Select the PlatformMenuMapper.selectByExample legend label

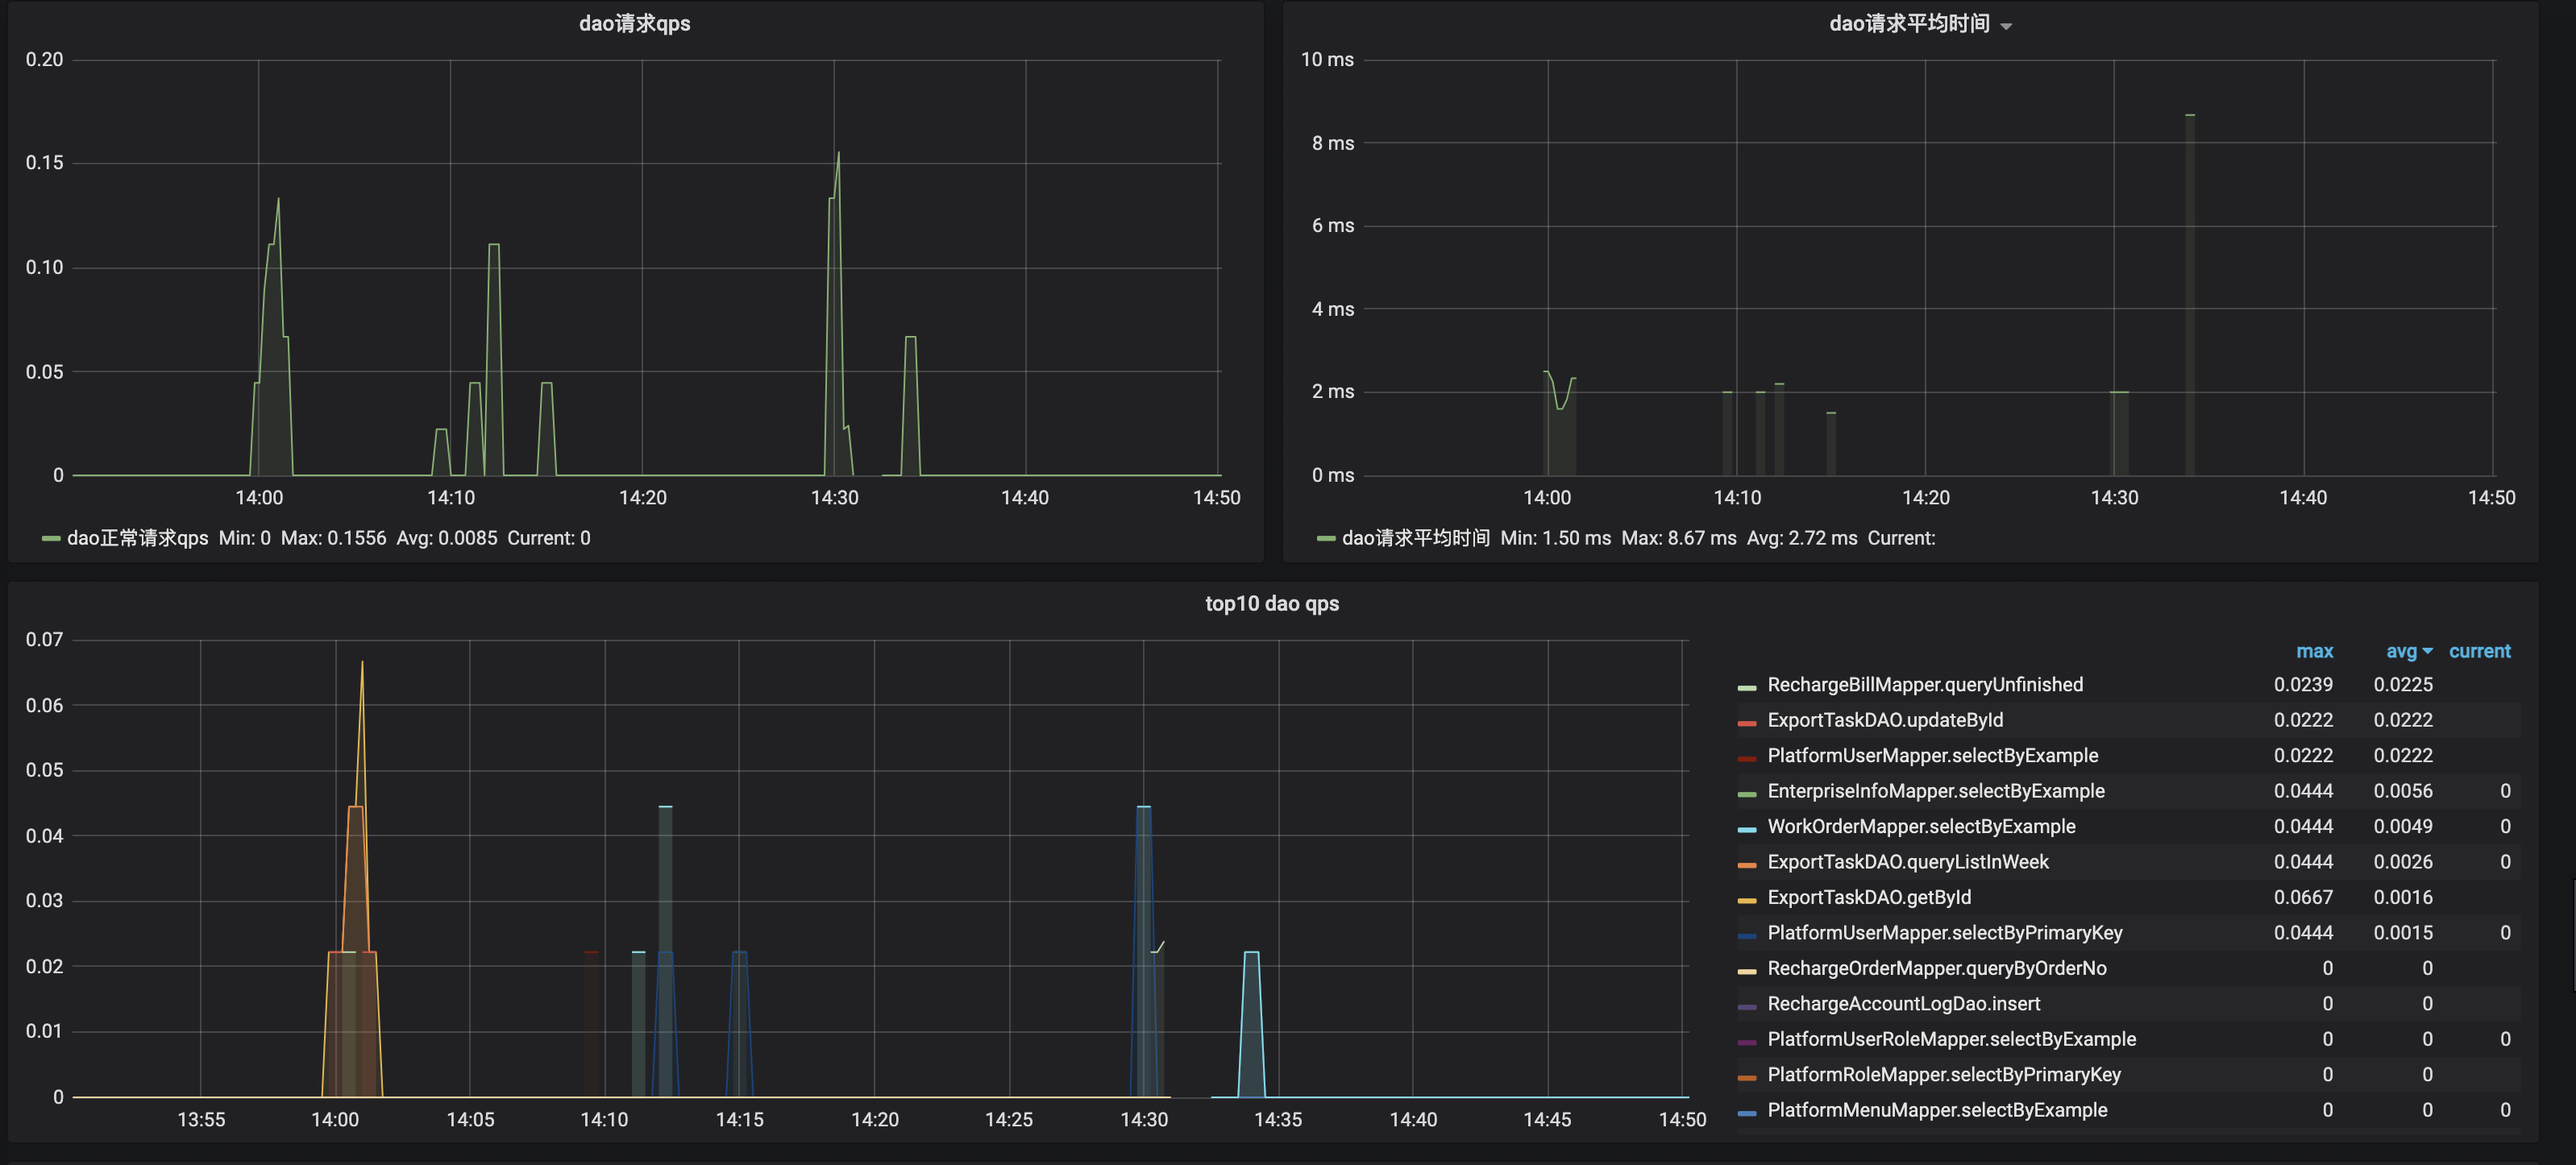(x=1936, y=1110)
